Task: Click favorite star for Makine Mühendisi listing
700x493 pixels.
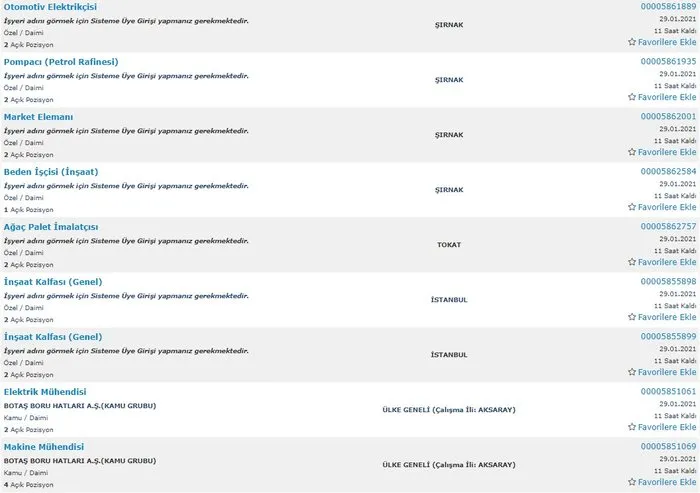Action: (632, 482)
